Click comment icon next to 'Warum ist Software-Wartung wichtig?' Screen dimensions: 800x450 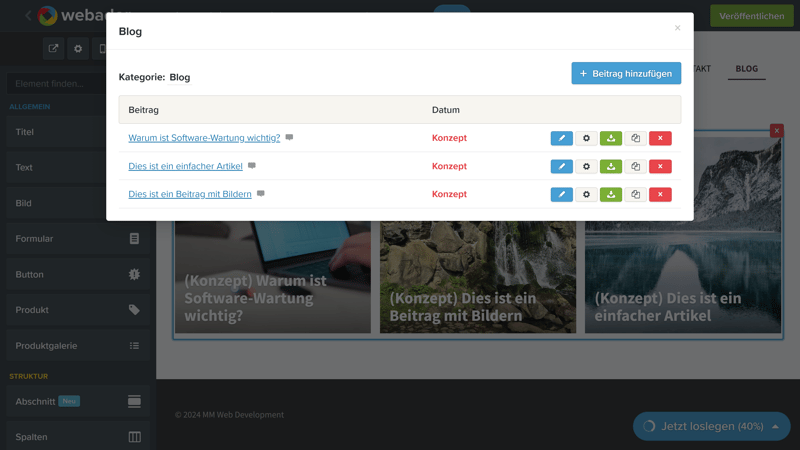(x=289, y=138)
